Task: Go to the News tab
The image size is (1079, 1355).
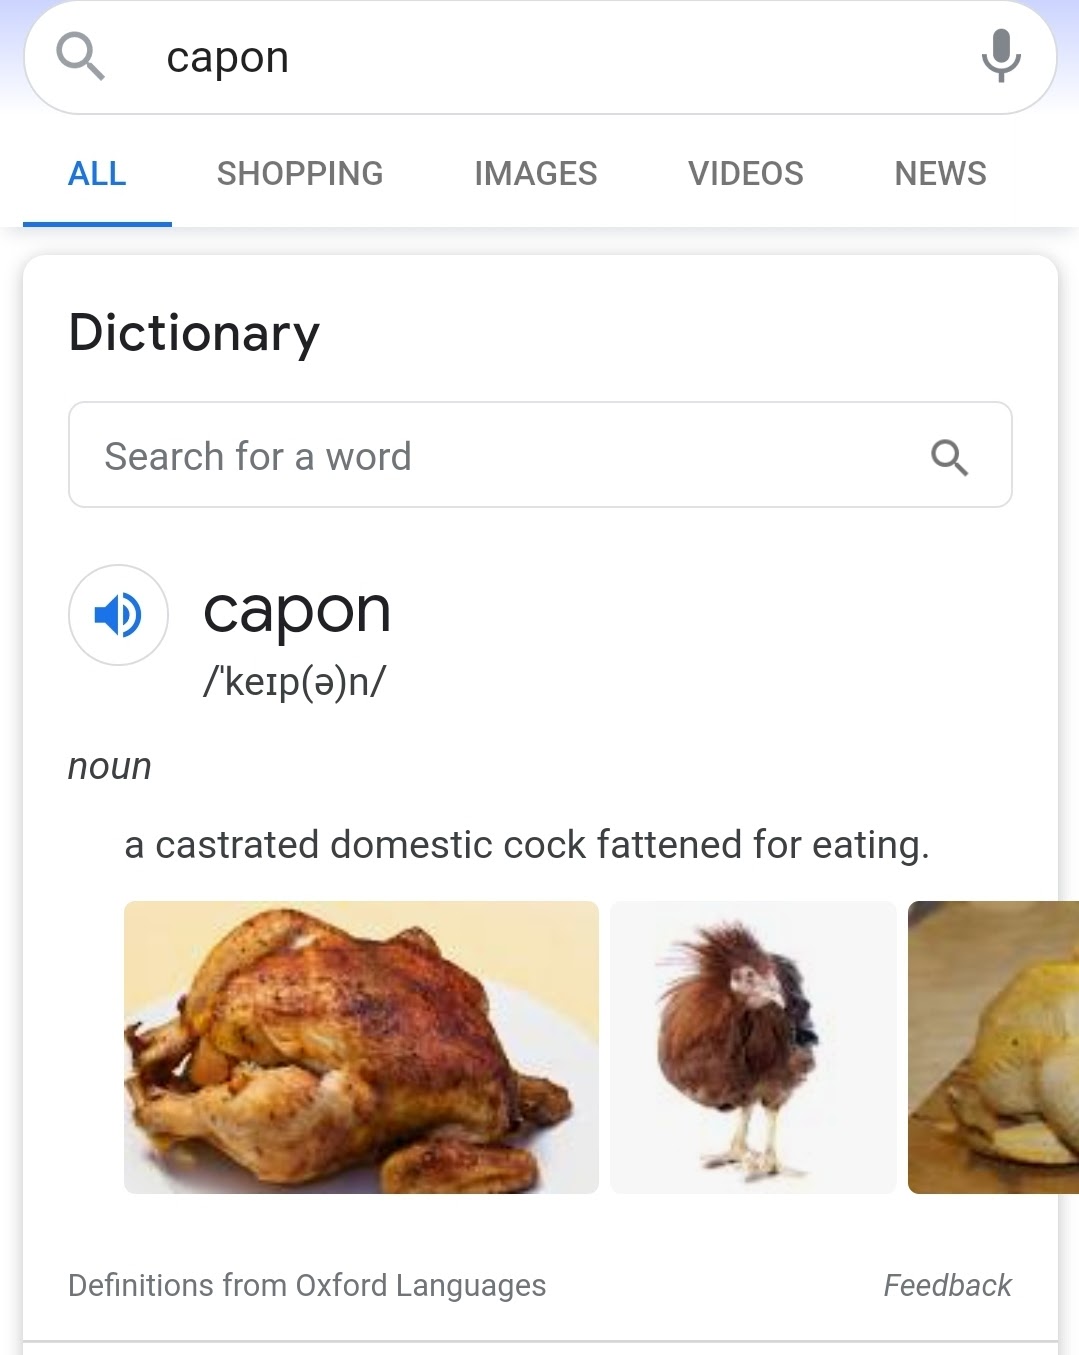Action: [x=940, y=174]
